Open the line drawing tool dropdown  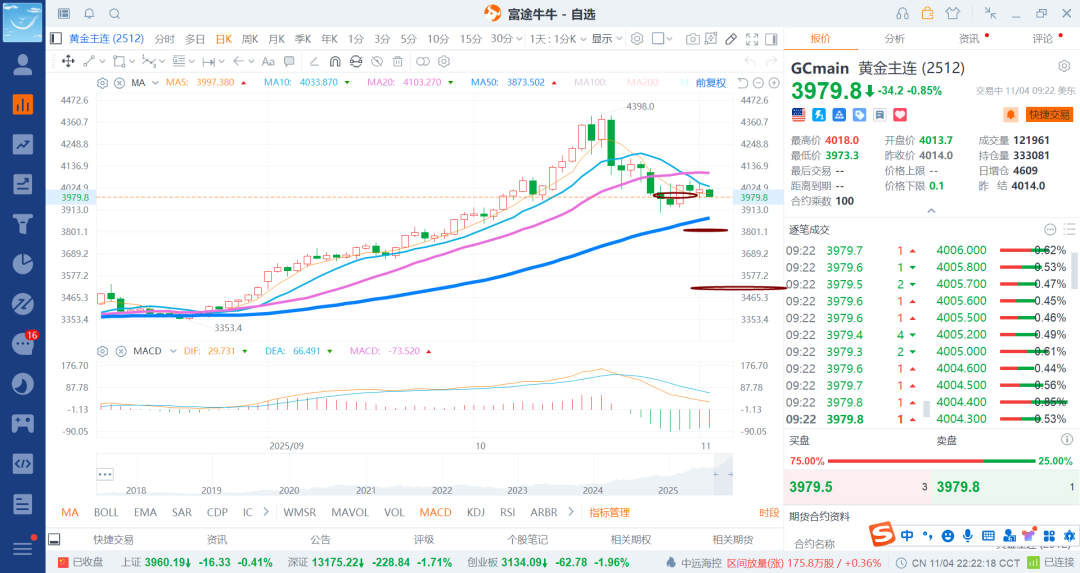(x=93, y=61)
